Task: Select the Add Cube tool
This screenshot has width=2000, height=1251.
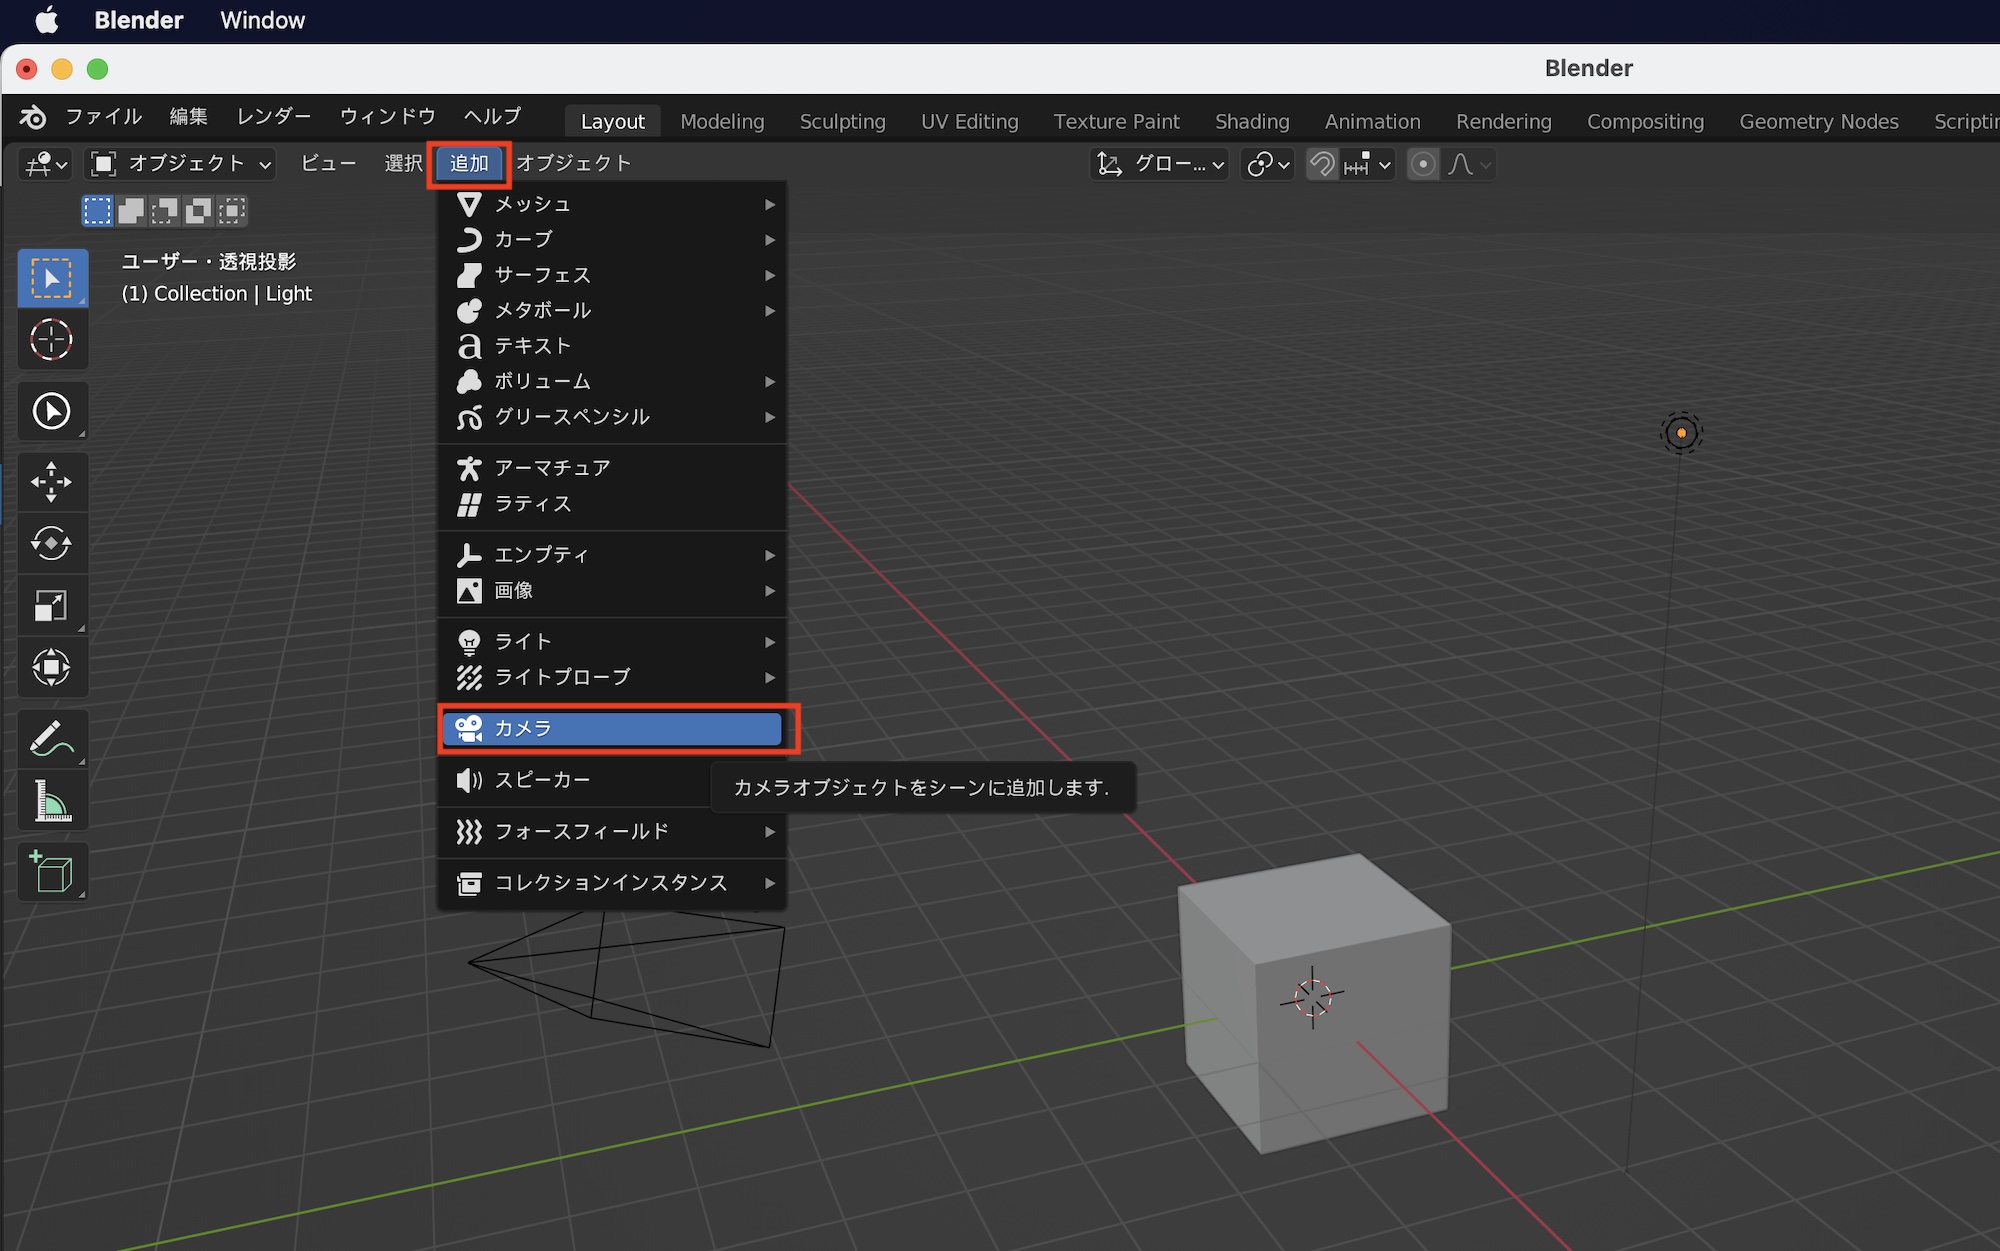Action: 51,872
